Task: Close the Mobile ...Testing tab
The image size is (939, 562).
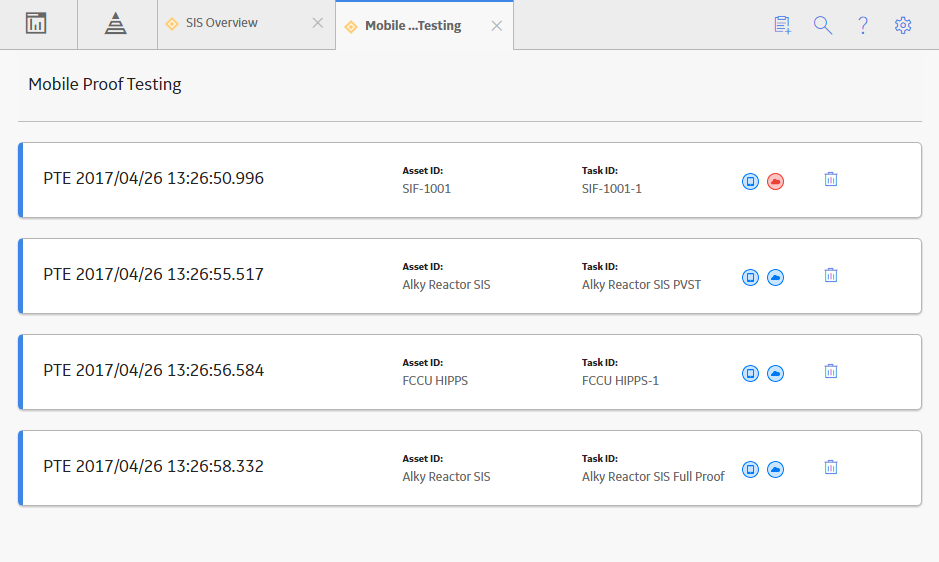Action: [x=496, y=26]
